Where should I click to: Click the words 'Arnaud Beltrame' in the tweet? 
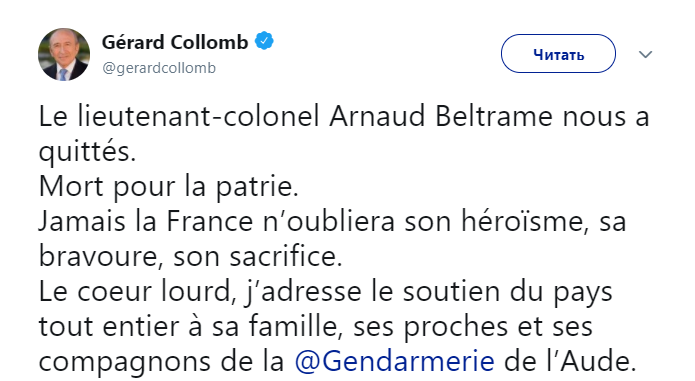[441, 116]
